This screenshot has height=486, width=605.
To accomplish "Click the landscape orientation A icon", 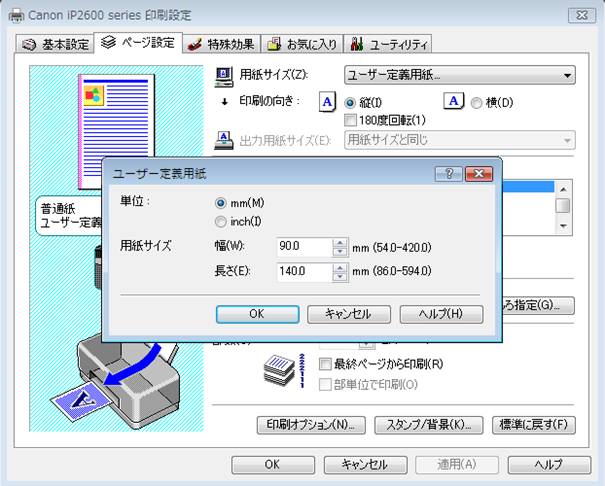I will coord(454,101).
